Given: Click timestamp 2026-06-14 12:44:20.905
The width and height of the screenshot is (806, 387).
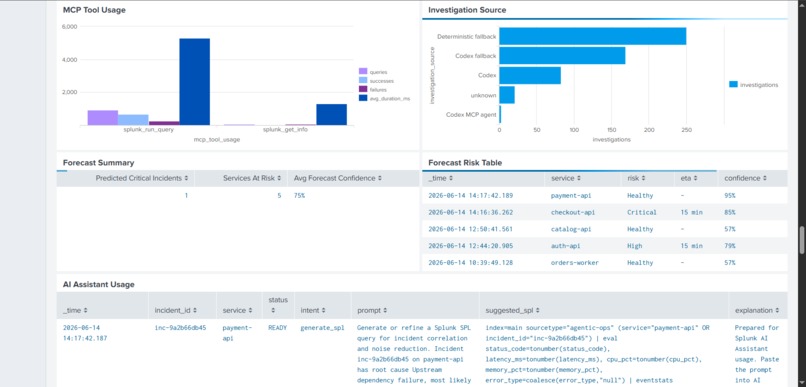Looking at the screenshot, I should click(x=470, y=246).
